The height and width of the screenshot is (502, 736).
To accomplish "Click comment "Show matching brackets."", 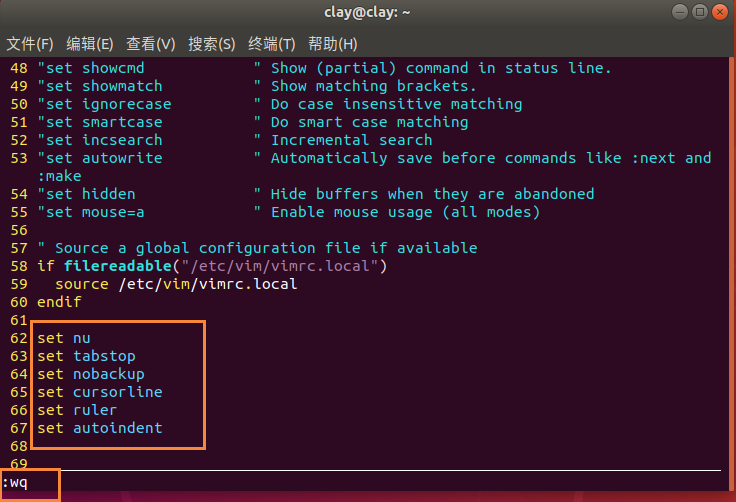I will [x=374, y=86].
